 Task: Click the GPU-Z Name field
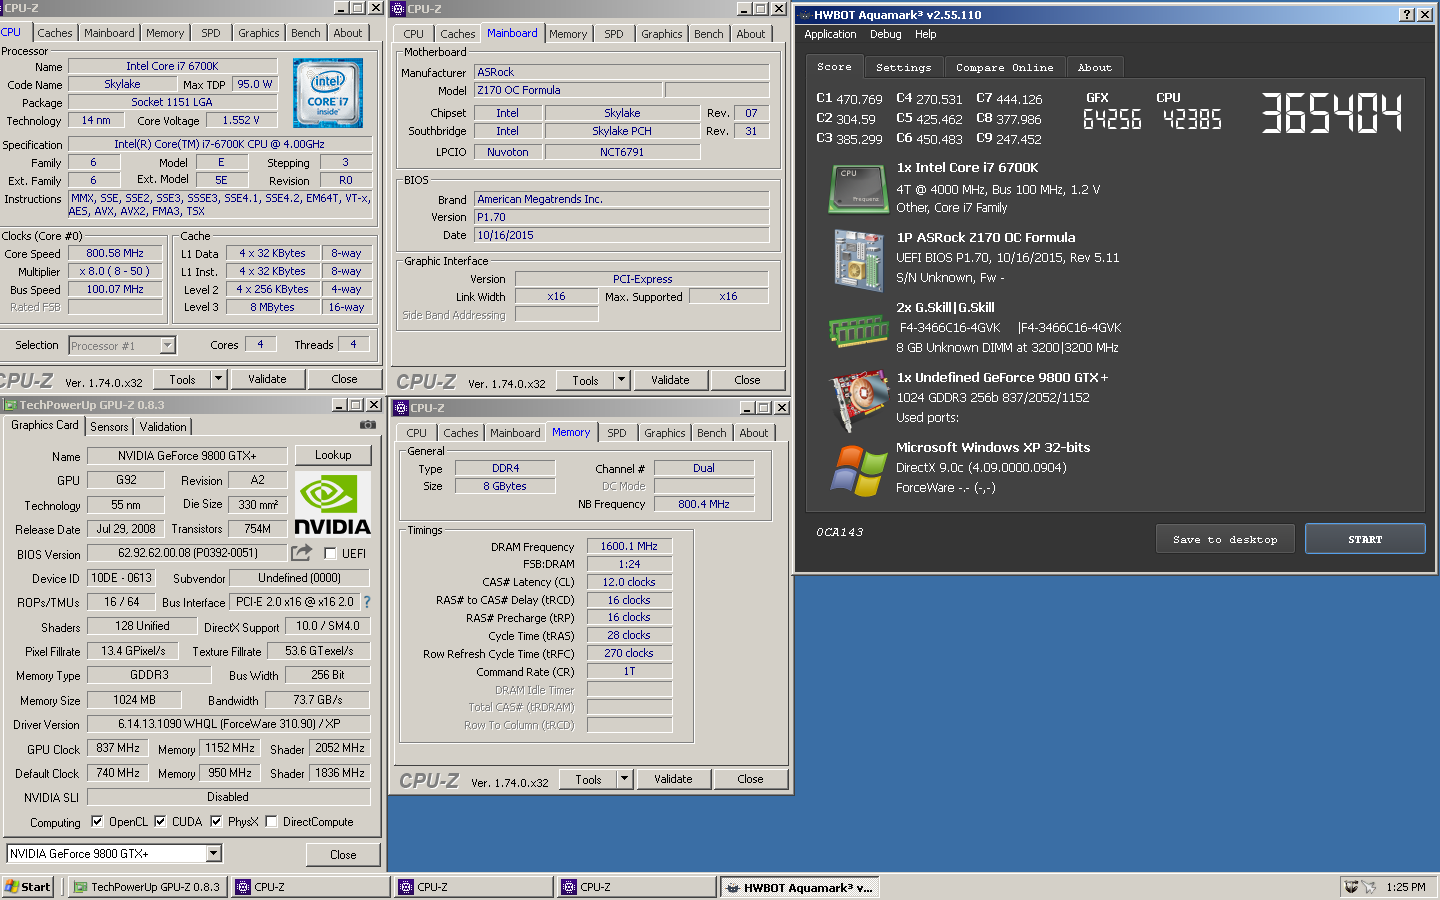click(187, 456)
